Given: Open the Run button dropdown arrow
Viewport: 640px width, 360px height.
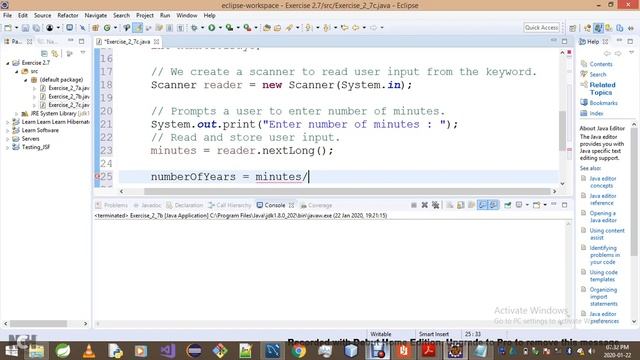Looking at the screenshot, I should (220, 28).
